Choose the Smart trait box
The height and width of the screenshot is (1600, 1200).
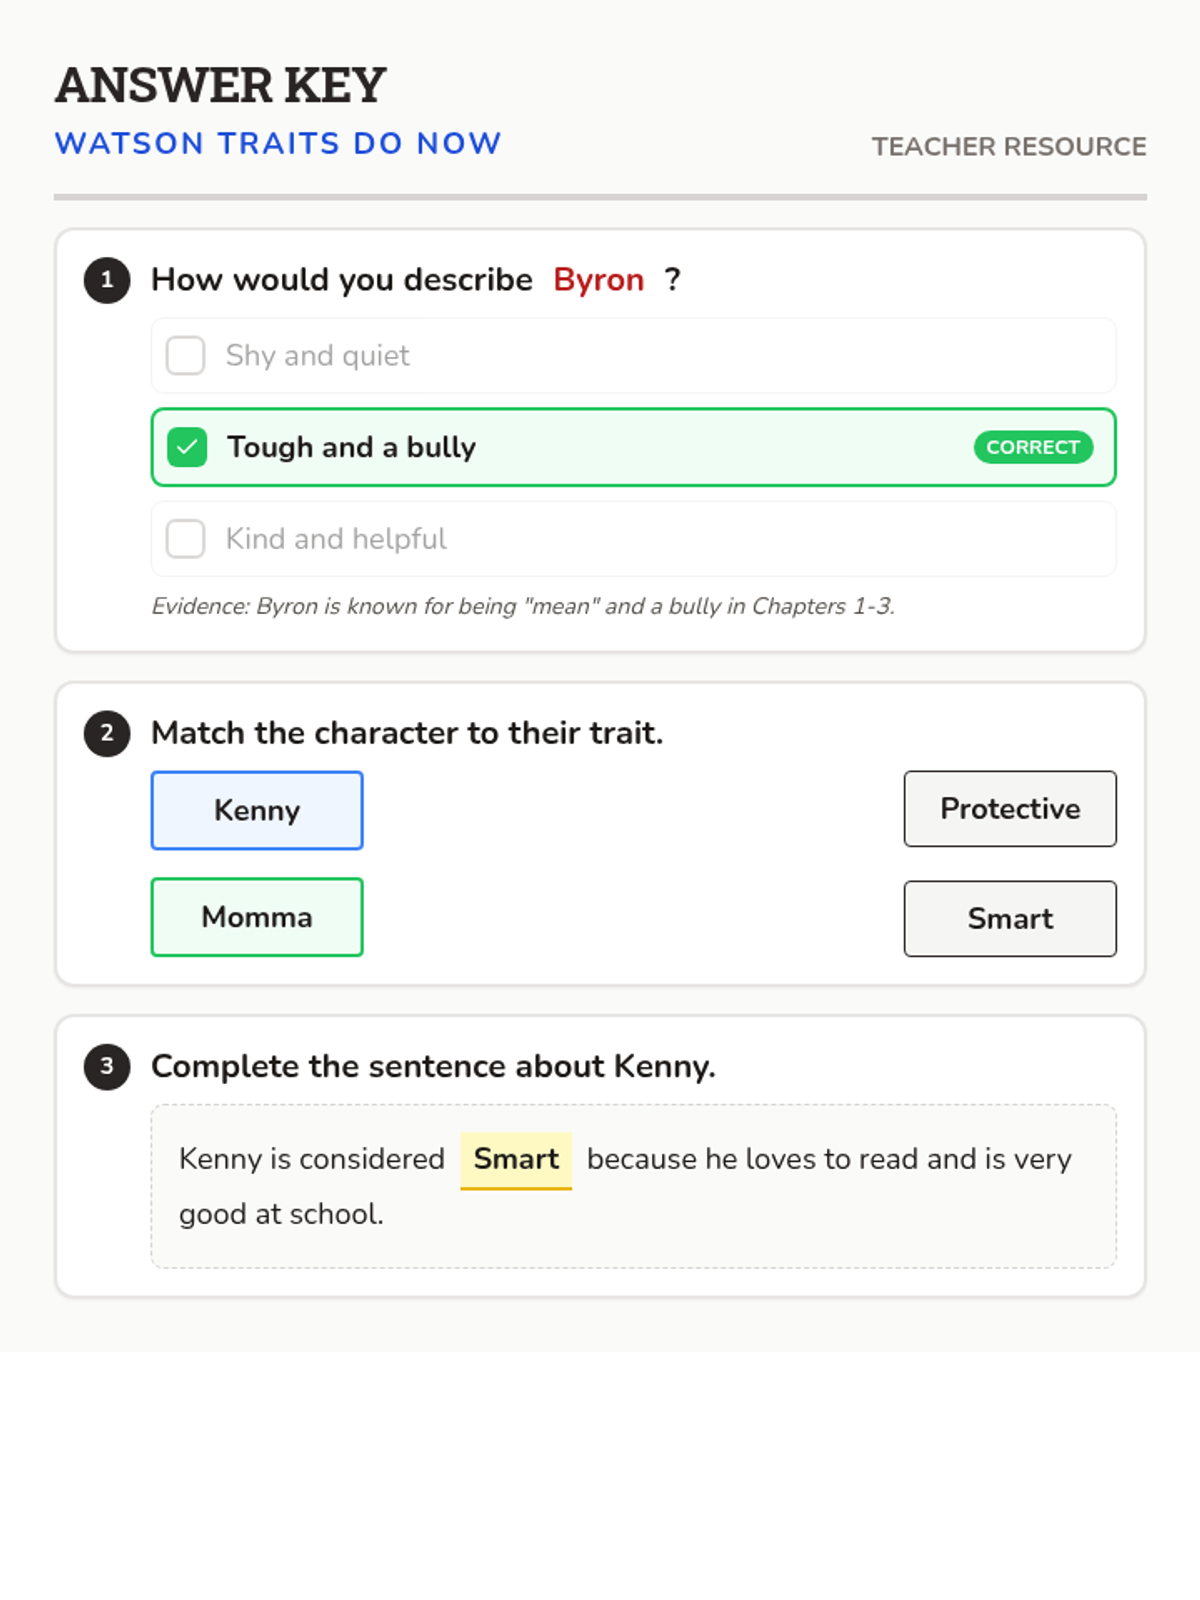tap(1010, 918)
